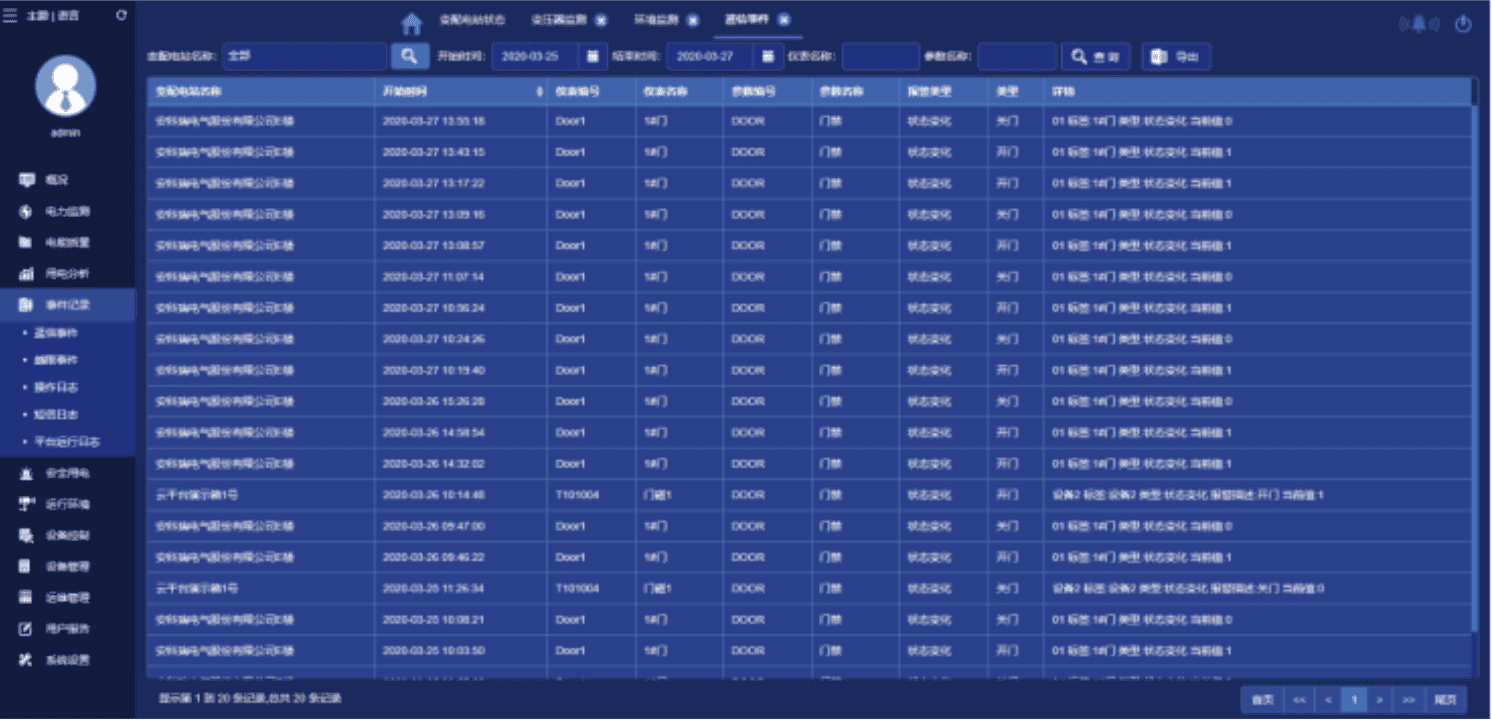Click the admin user avatar

pyautogui.click(x=66, y=86)
